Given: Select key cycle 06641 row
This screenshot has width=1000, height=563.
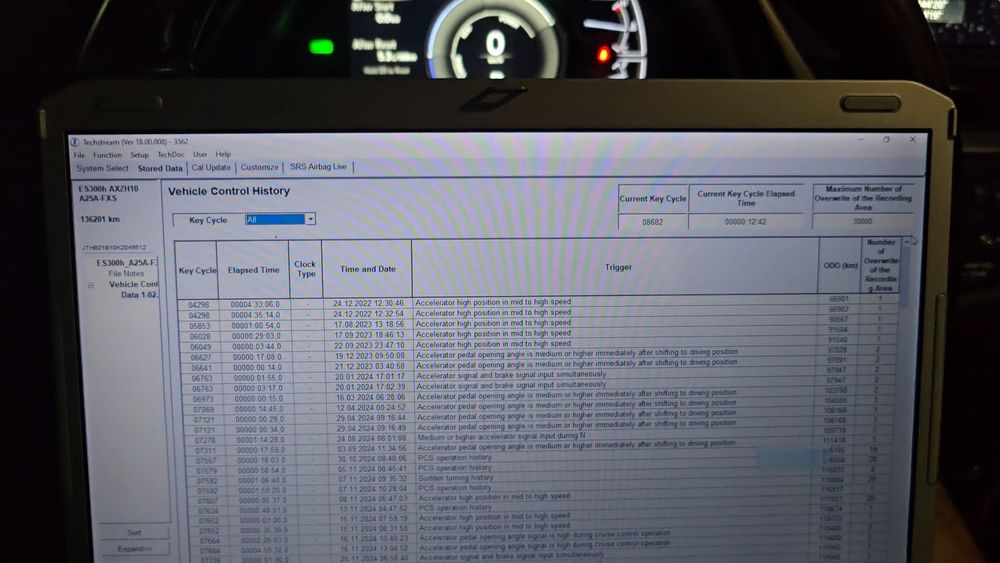Looking at the screenshot, I should (x=538, y=366).
